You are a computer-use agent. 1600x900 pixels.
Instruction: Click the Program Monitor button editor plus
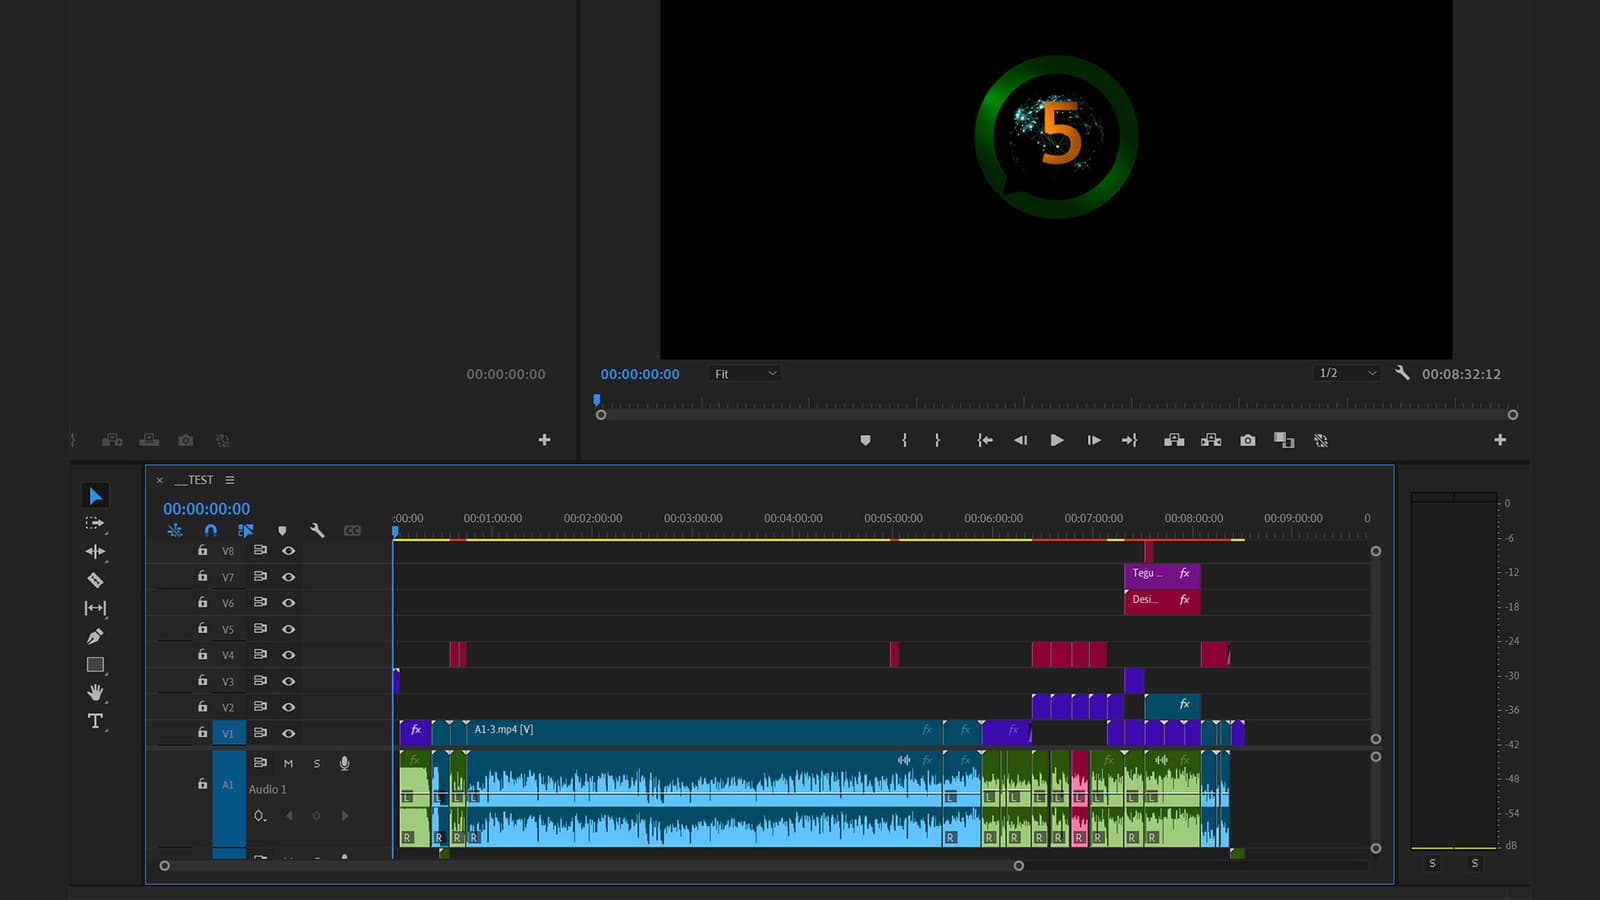(1499, 440)
